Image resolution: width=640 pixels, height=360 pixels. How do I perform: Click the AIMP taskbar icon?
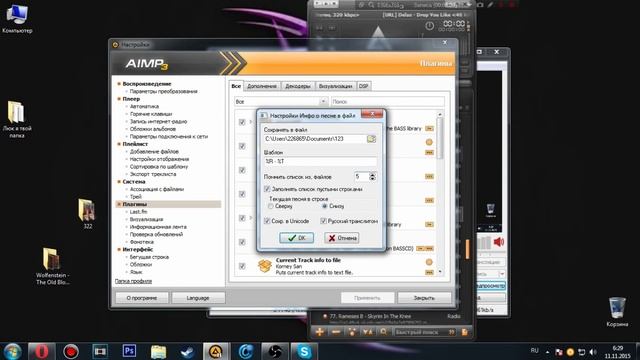(216, 351)
